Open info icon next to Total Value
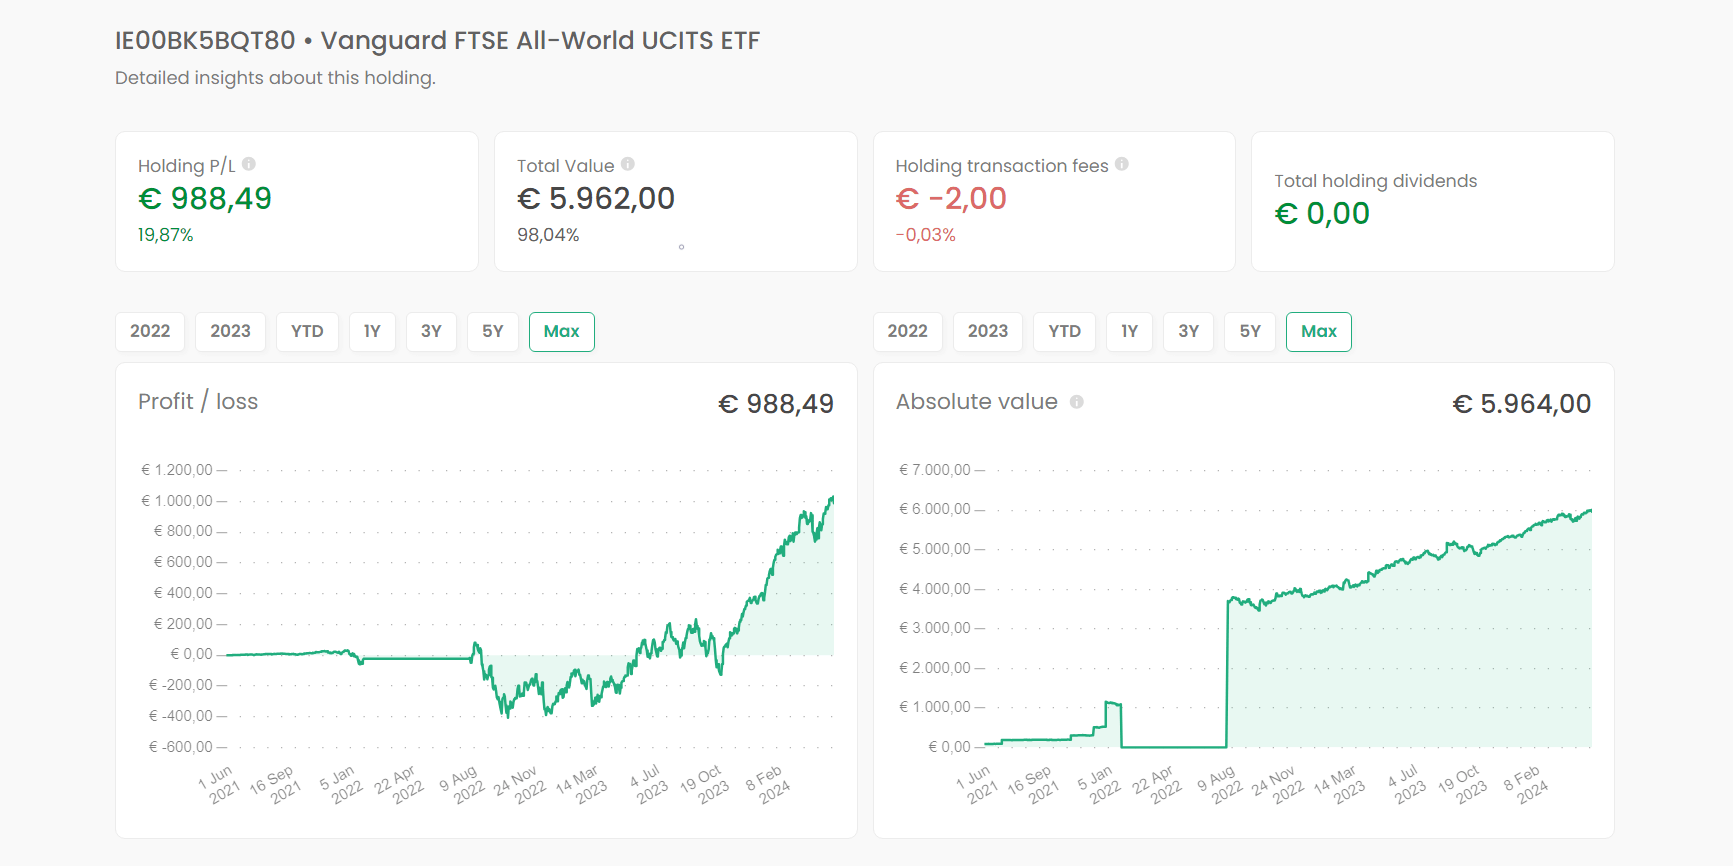The width and height of the screenshot is (1733, 866). click(x=628, y=164)
